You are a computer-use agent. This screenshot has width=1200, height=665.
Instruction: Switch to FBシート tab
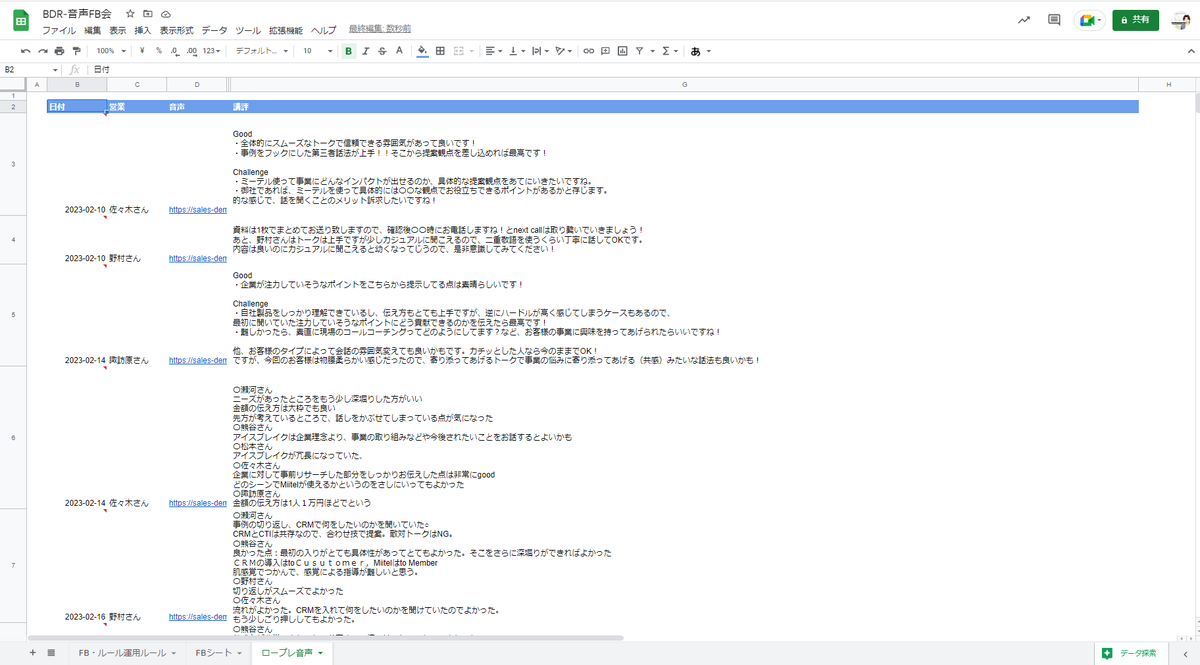(218, 653)
